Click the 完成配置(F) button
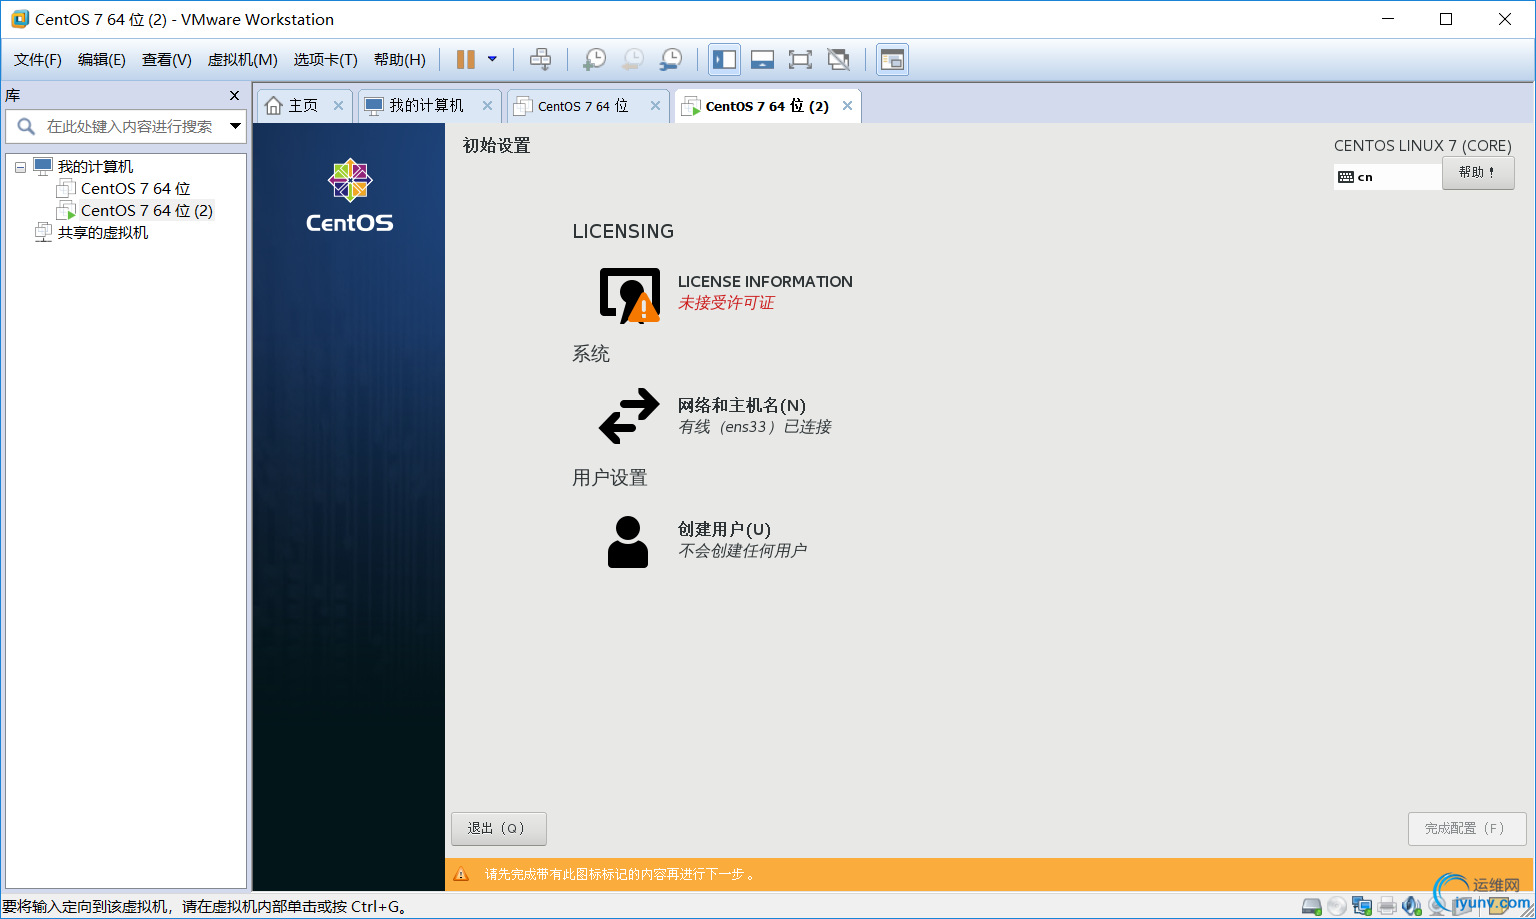This screenshot has width=1536, height=919. tap(1467, 829)
